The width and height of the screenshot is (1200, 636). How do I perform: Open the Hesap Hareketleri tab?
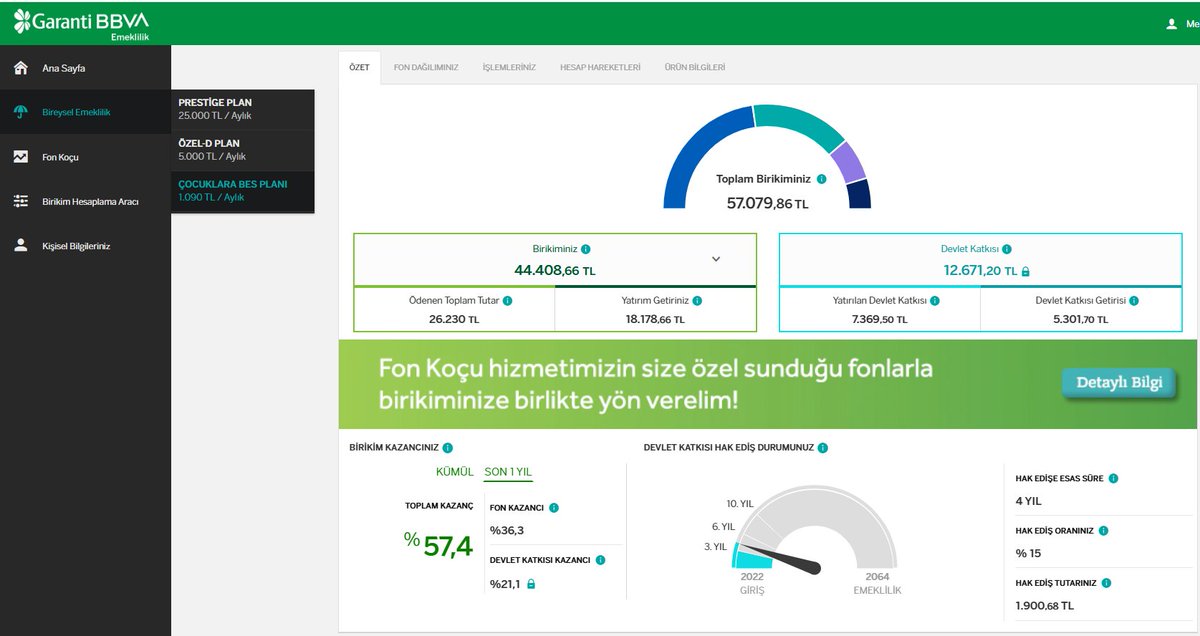pos(600,68)
